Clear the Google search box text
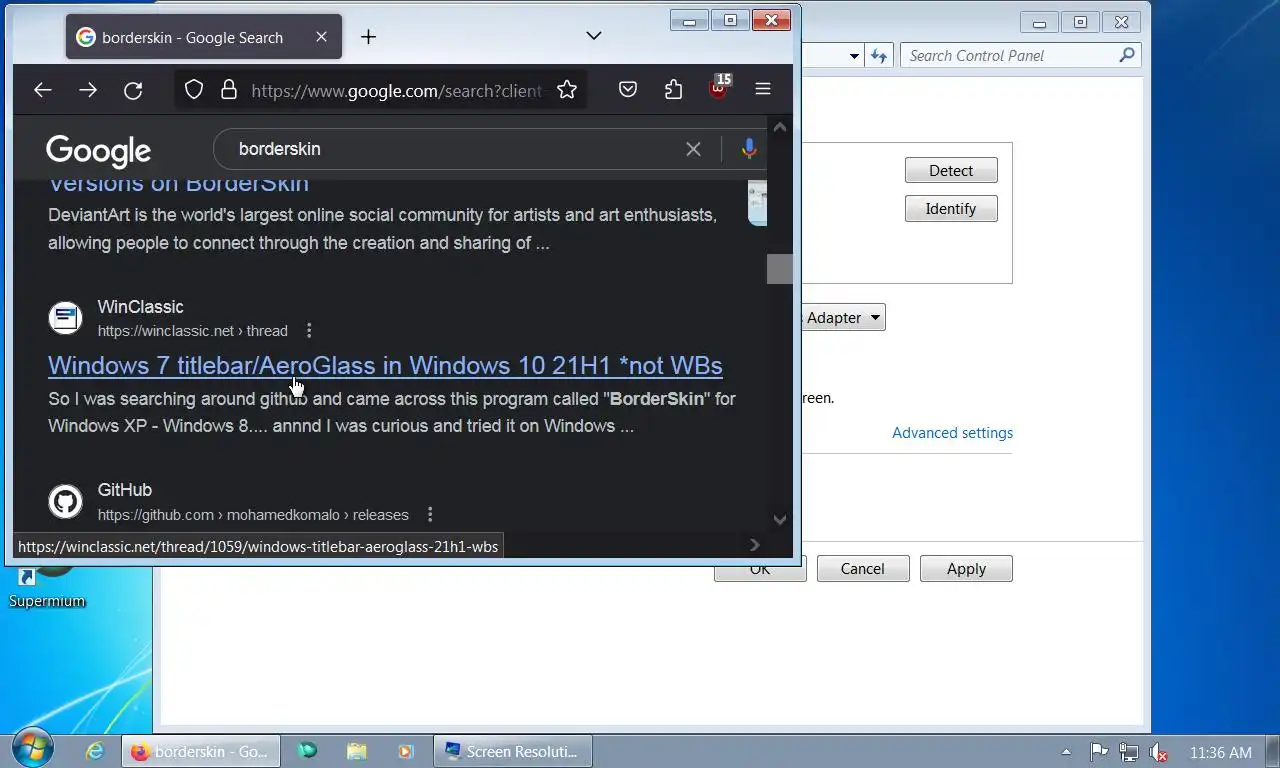1280x768 pixels. (x=693, y=149)
